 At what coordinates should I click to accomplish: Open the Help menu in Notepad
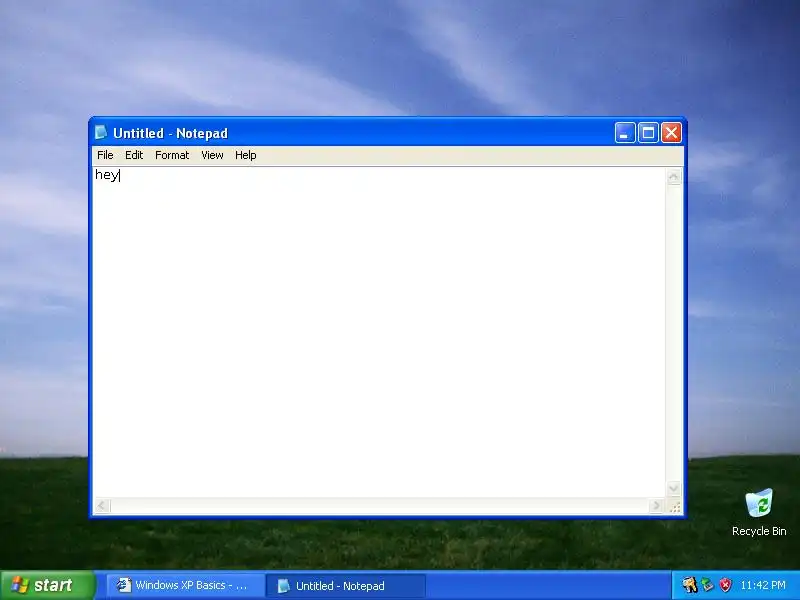point(245,155)
